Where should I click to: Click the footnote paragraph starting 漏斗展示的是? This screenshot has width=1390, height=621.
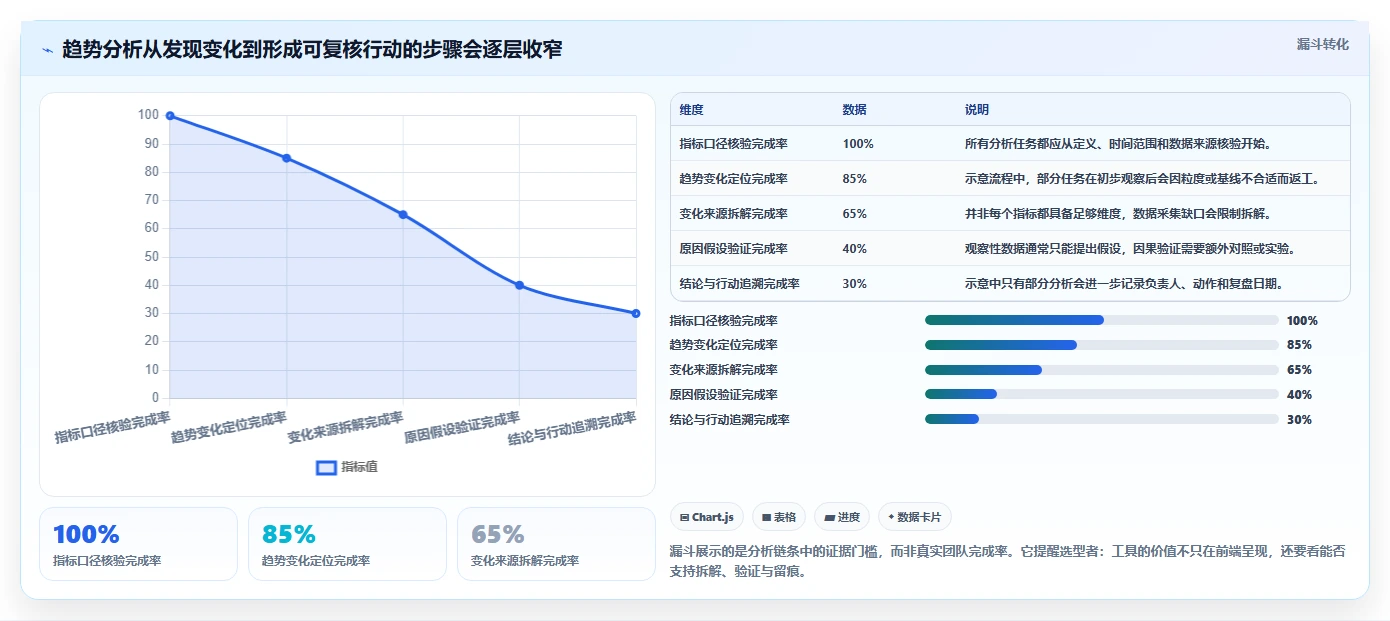[x=1008, y=561]
